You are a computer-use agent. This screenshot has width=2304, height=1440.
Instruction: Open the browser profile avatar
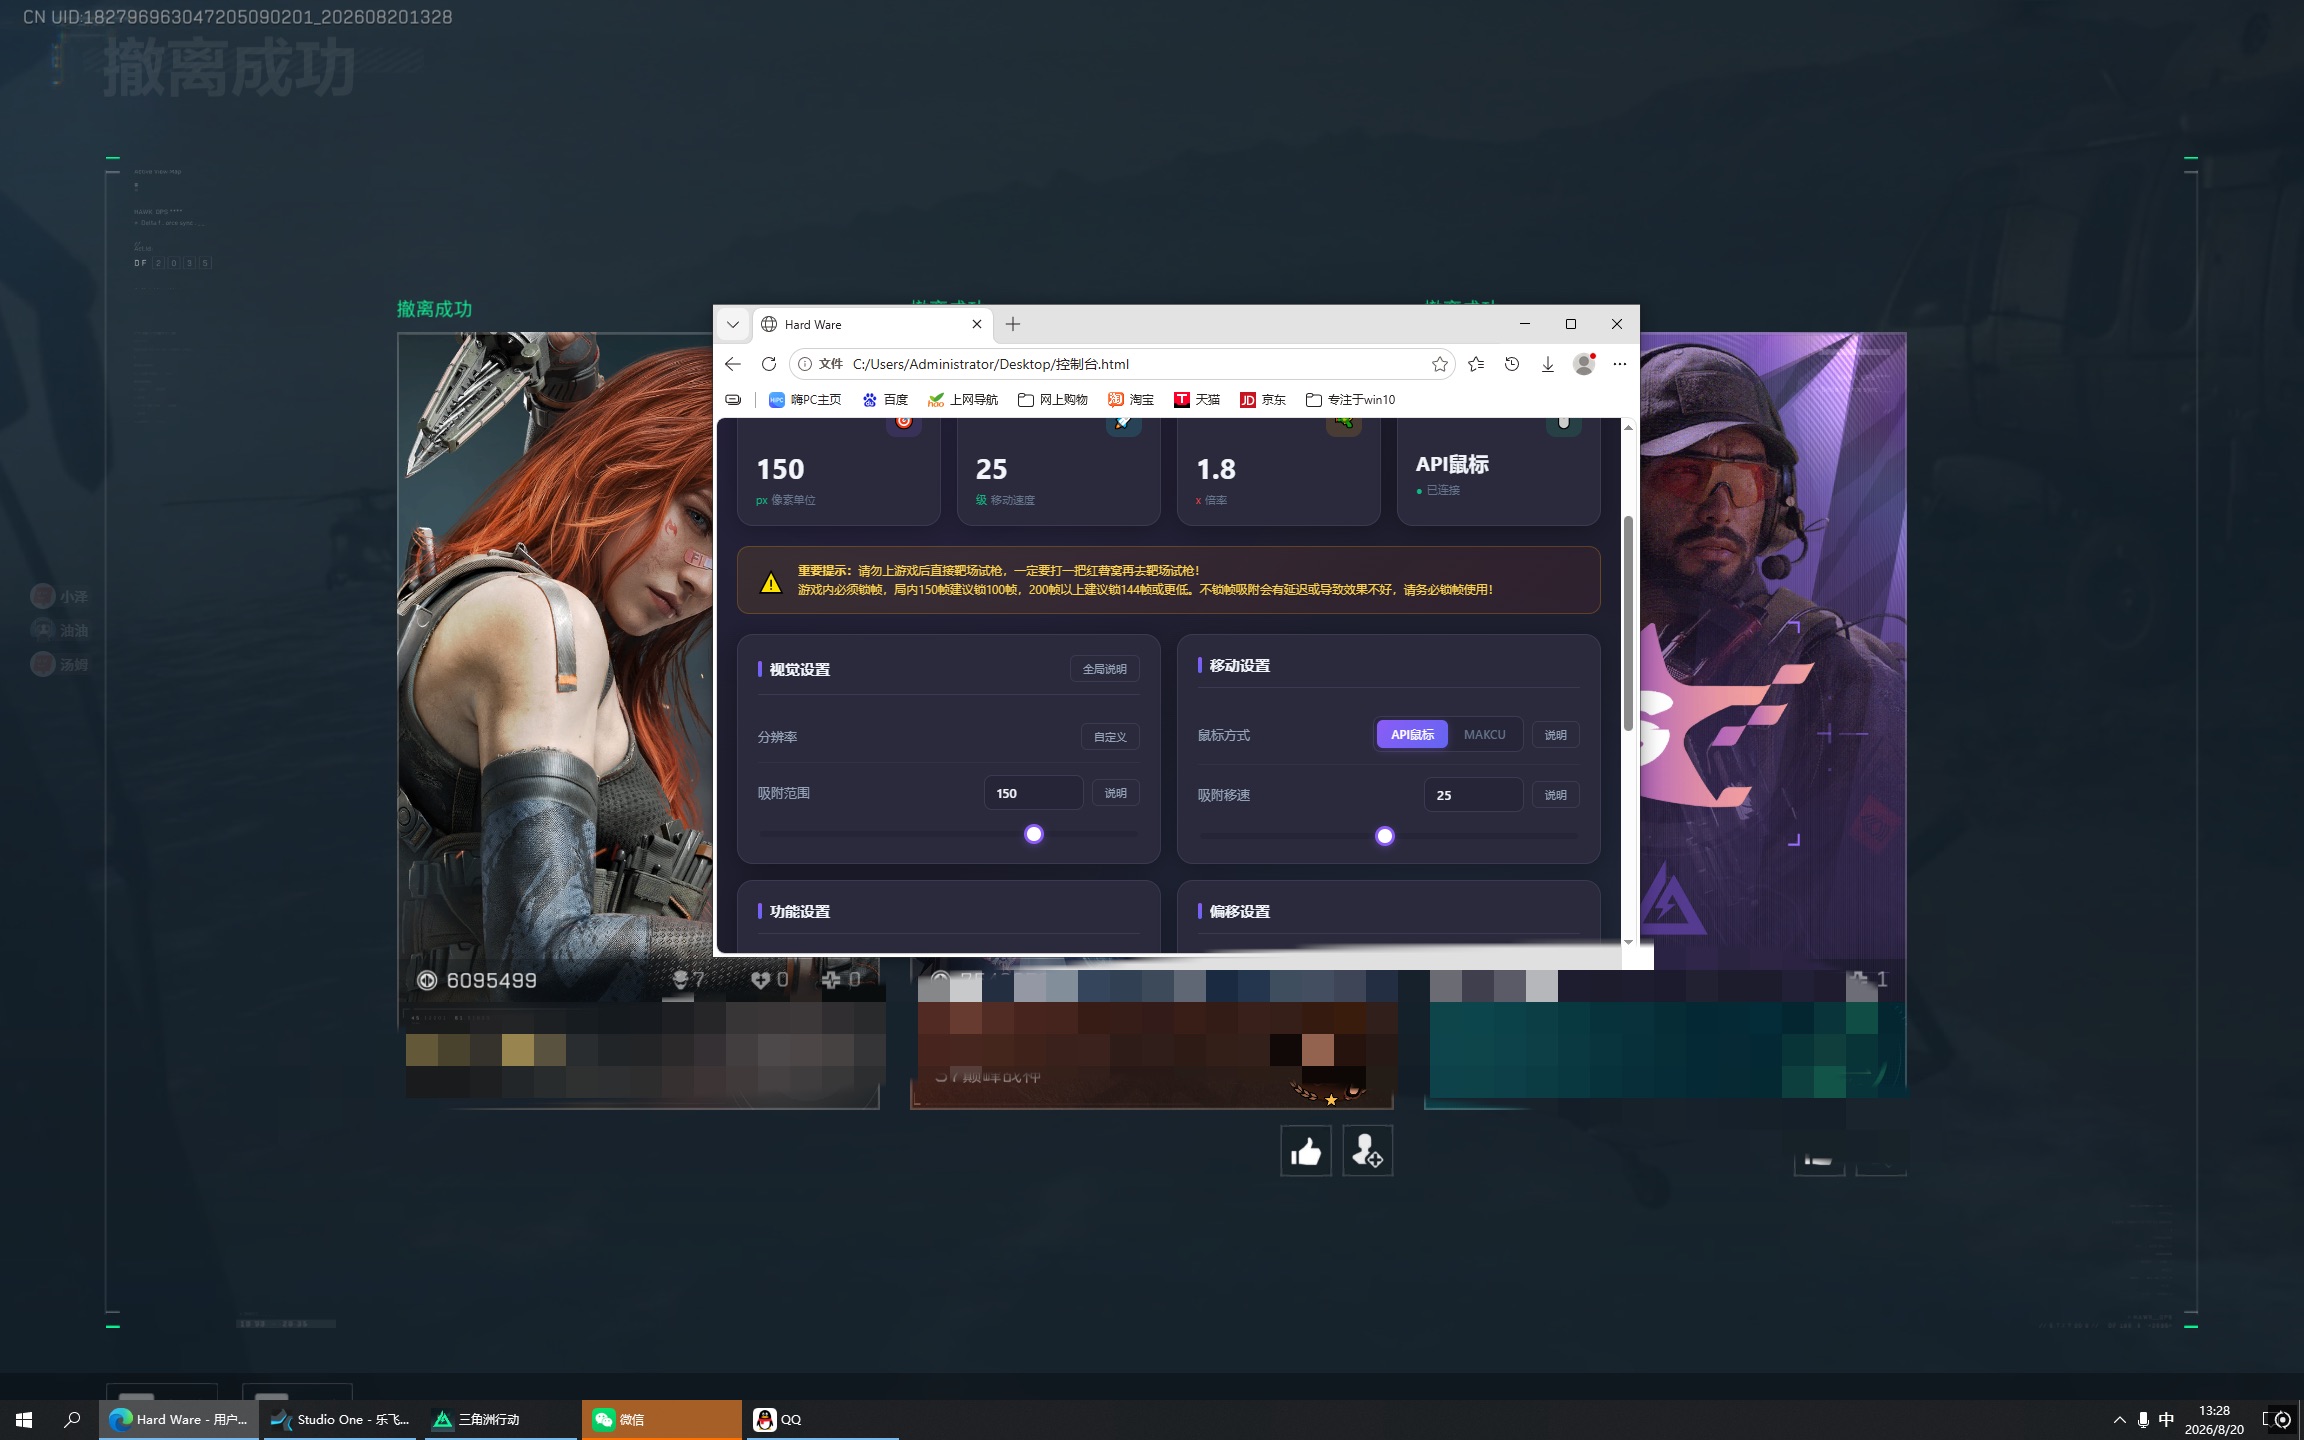(x=1584, y=364)
